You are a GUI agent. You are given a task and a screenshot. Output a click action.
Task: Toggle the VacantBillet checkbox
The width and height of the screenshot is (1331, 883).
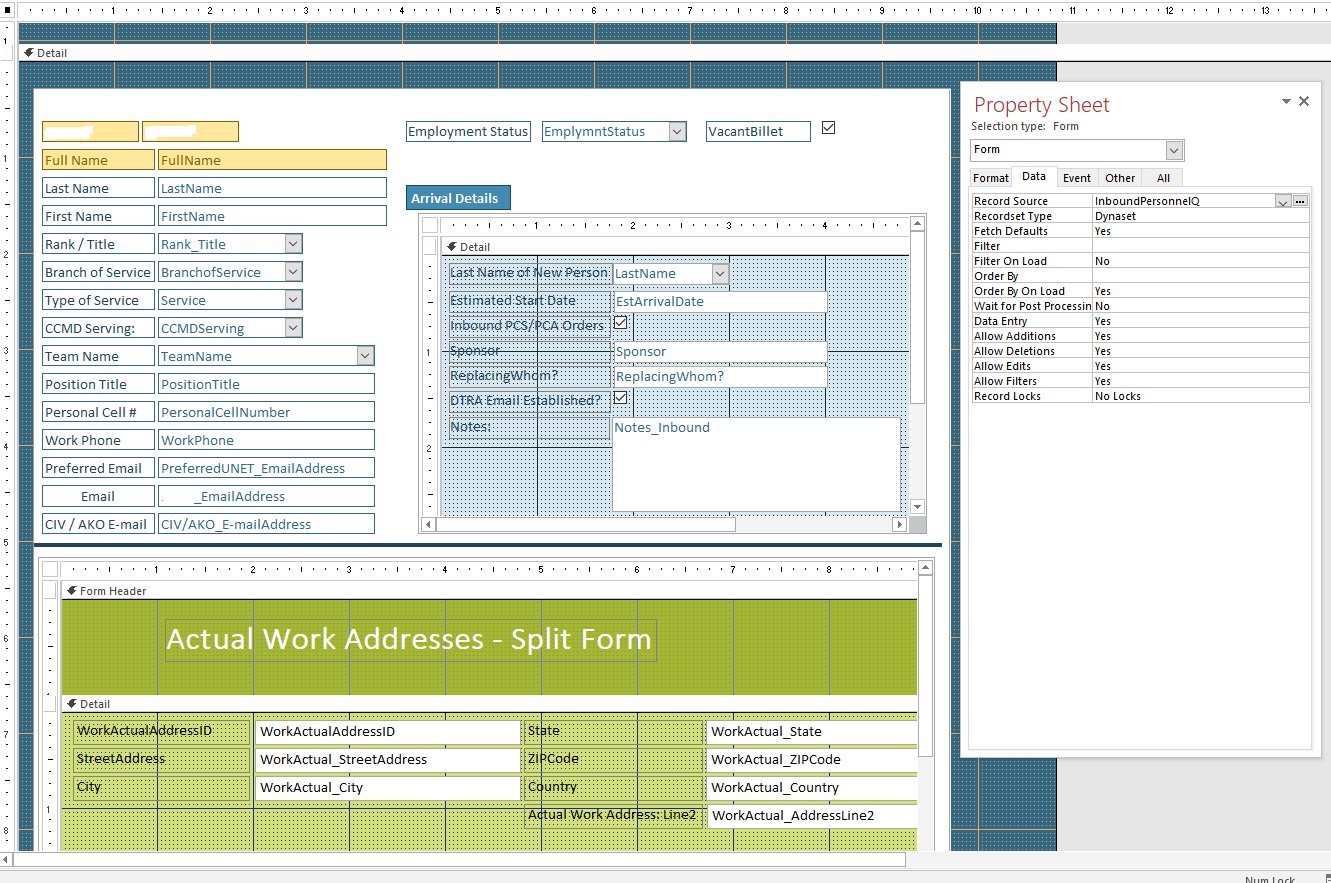828,128
